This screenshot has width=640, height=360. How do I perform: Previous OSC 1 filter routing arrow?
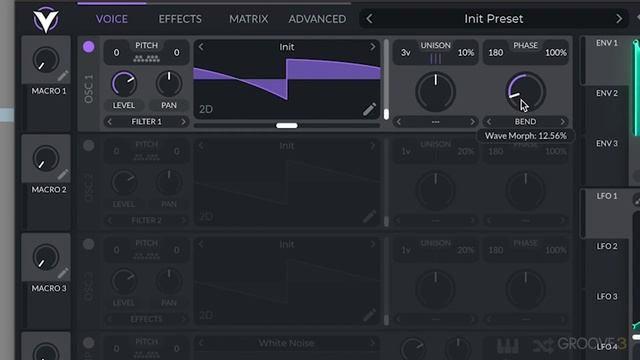click(109, 122)
